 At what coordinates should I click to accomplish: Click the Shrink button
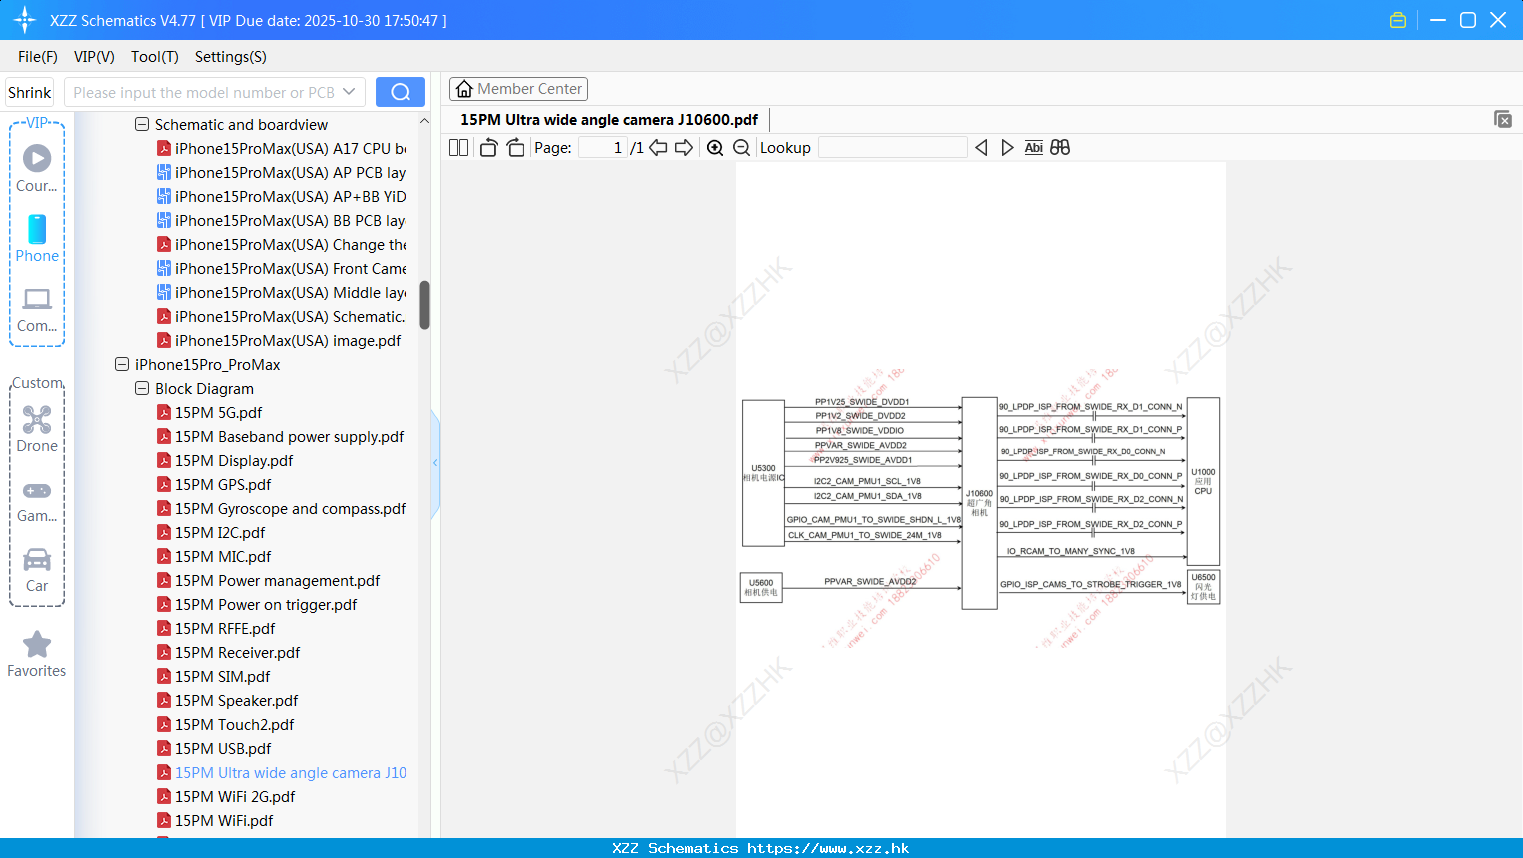(30, 92)
